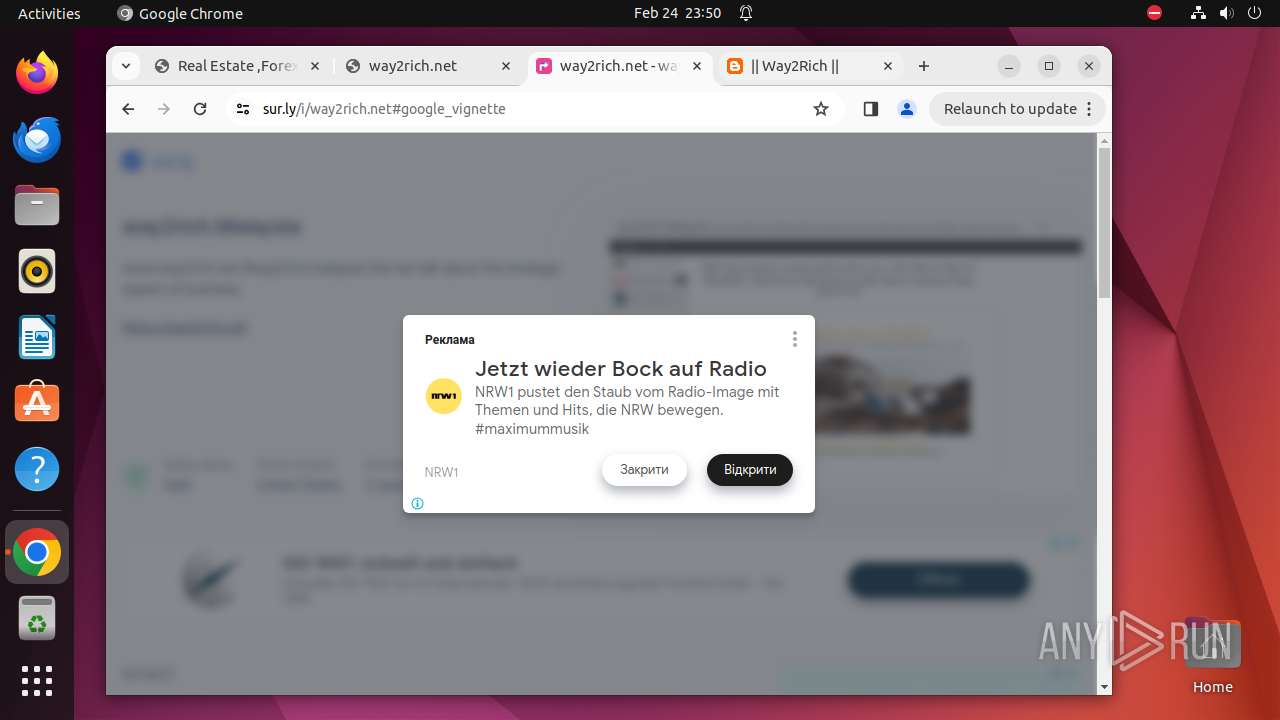Reload the current page
The height and width of the screenshot is (720, 1280).
point(200,109)
